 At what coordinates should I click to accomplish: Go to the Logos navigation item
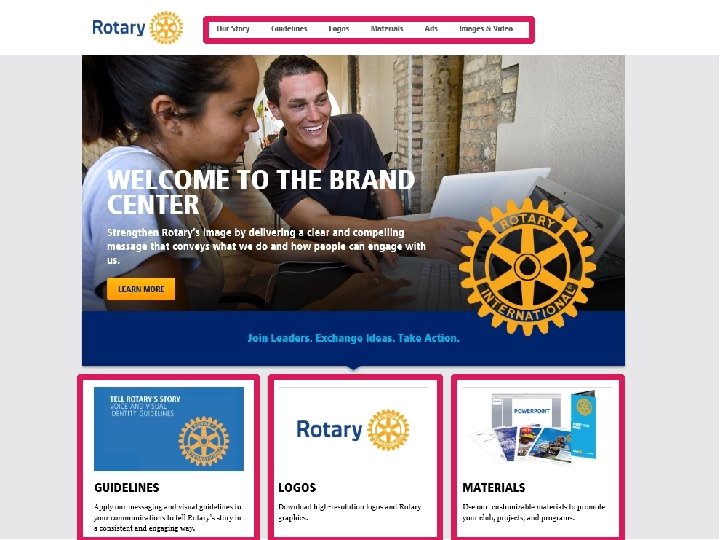click(339, 28)
